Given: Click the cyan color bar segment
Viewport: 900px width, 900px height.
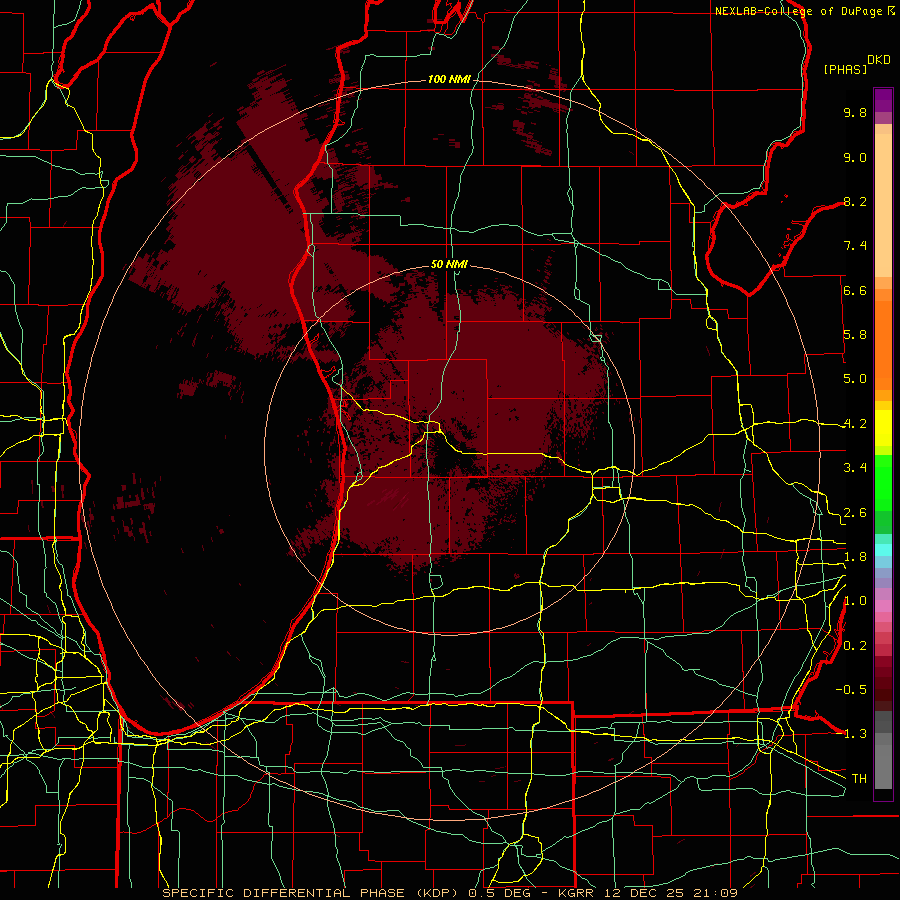Looking at the screenshot, I should pos(883,550).
